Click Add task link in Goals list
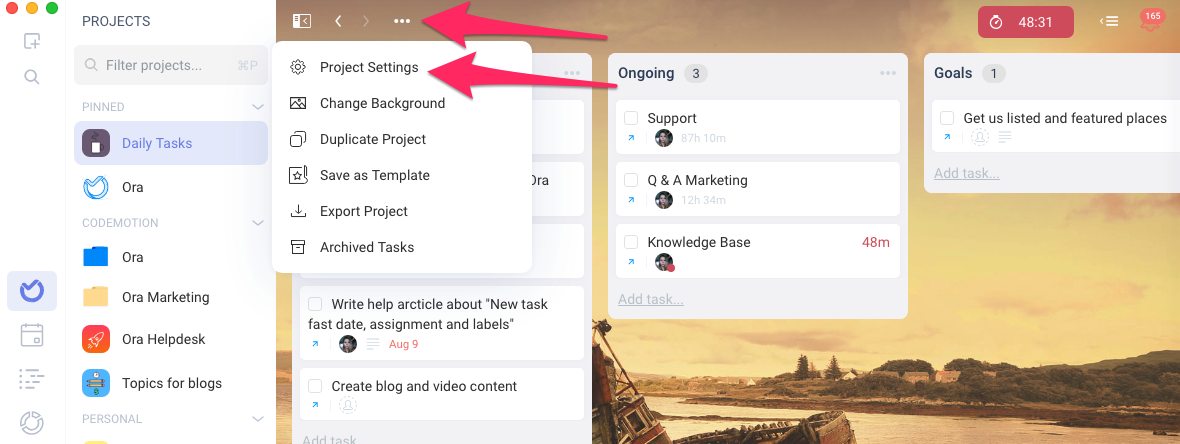1180x444 pixels. pos(967,173)
